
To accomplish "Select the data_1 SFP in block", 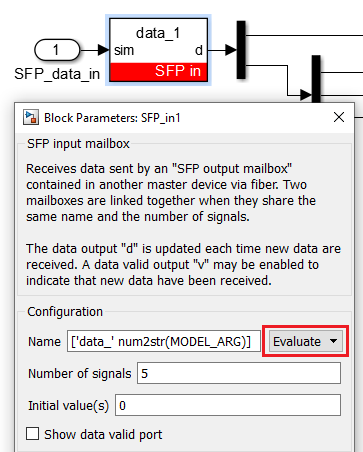I will [x=158, y=50].
